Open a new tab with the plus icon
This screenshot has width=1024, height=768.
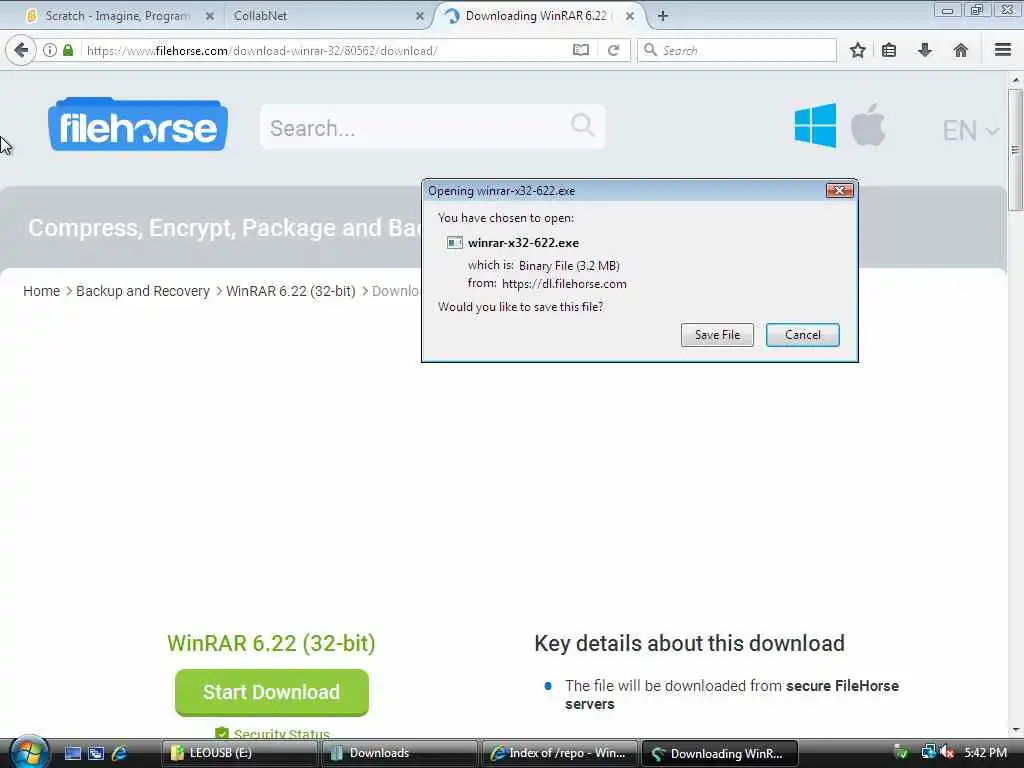point(663,16)
